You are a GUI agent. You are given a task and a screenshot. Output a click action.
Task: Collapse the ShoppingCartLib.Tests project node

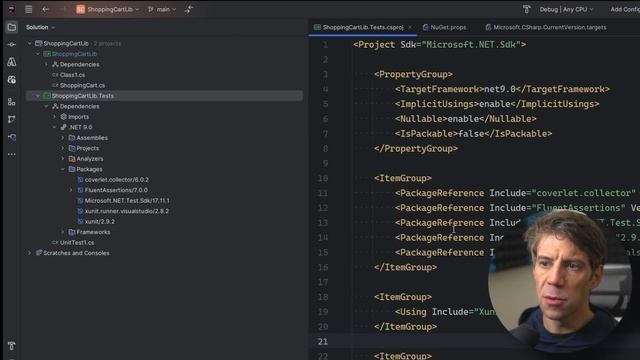38,96
